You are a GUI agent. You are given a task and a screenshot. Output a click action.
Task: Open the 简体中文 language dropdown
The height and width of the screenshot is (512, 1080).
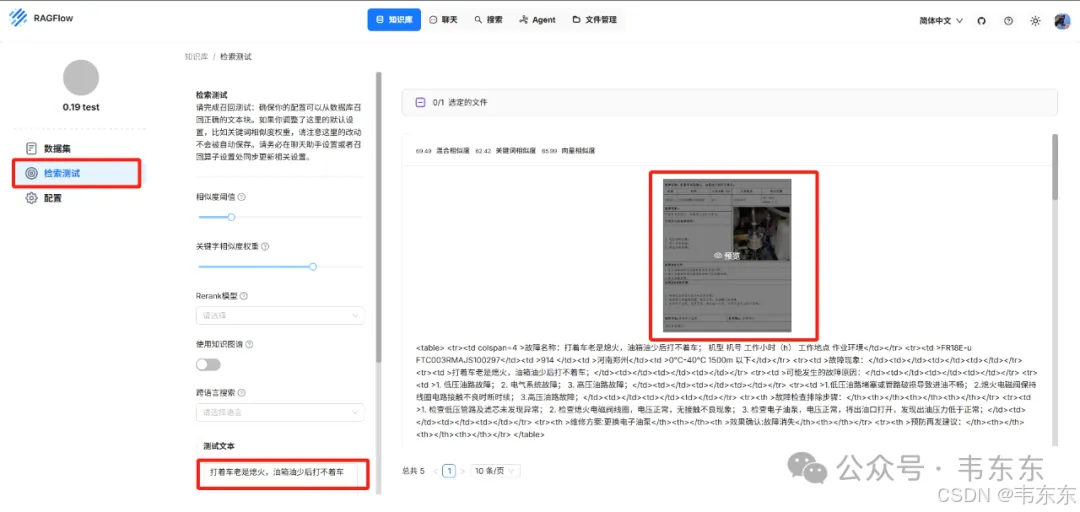click(941, 21)
